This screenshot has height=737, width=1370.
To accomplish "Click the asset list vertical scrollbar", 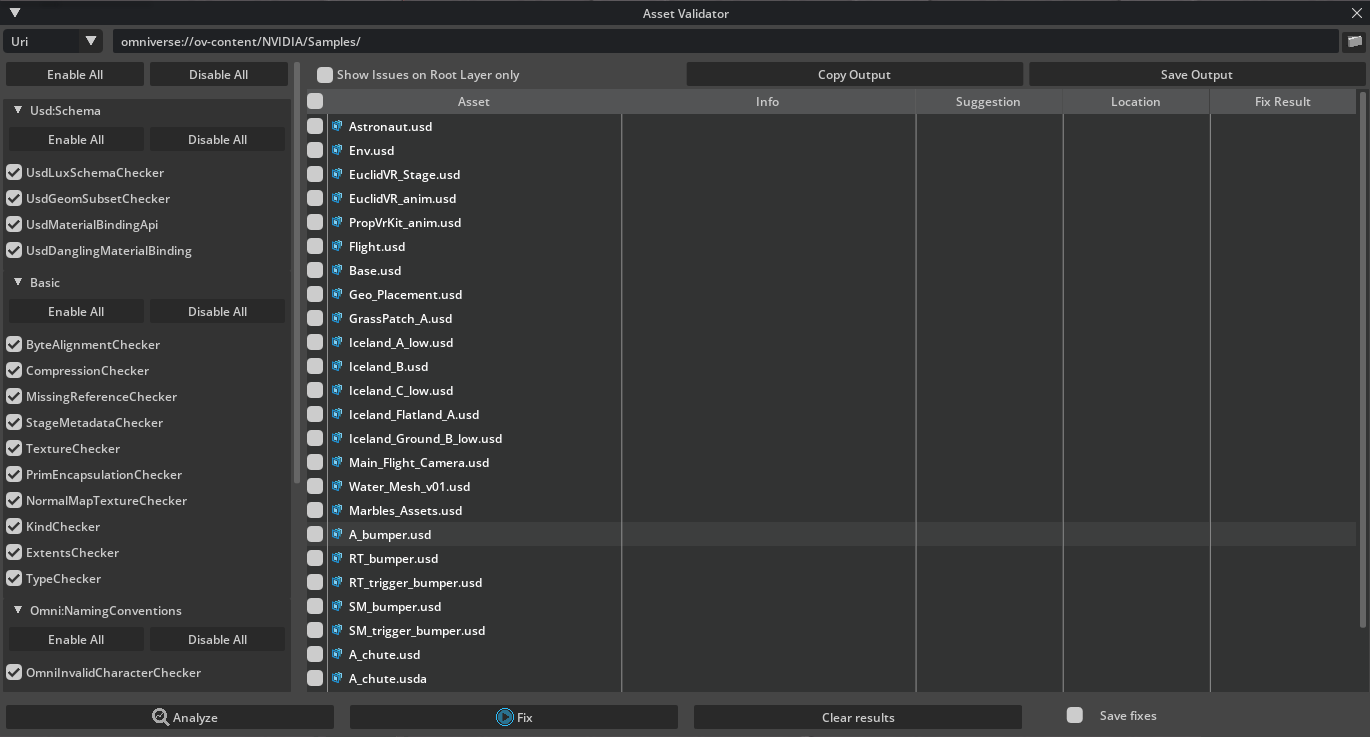I will [1362, 360].
